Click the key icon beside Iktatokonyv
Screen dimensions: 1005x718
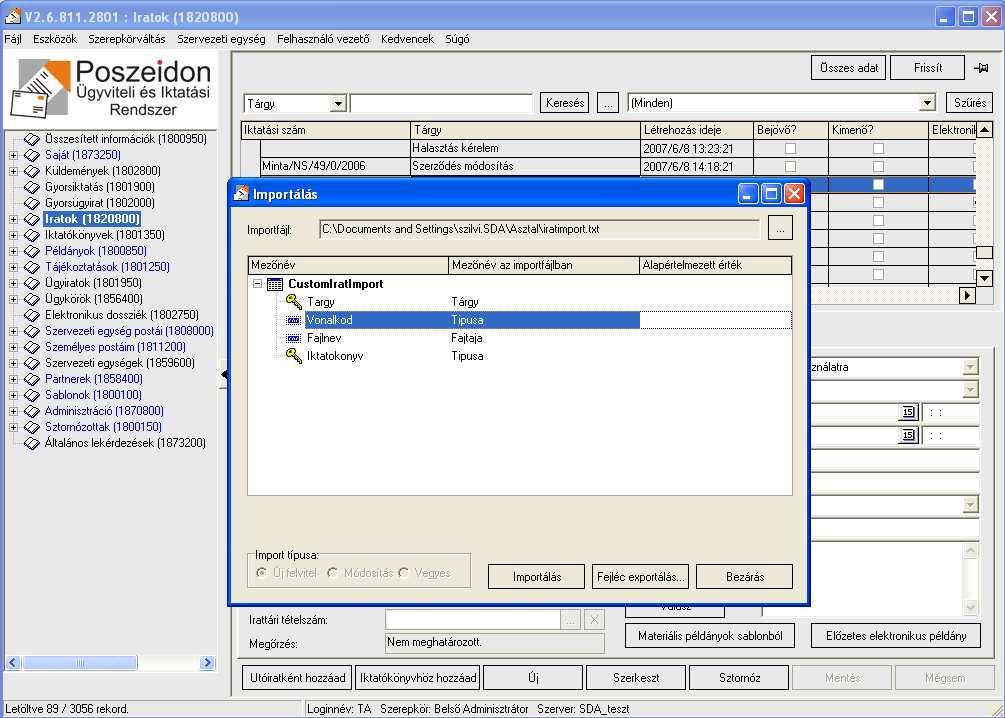coord(294,356)
